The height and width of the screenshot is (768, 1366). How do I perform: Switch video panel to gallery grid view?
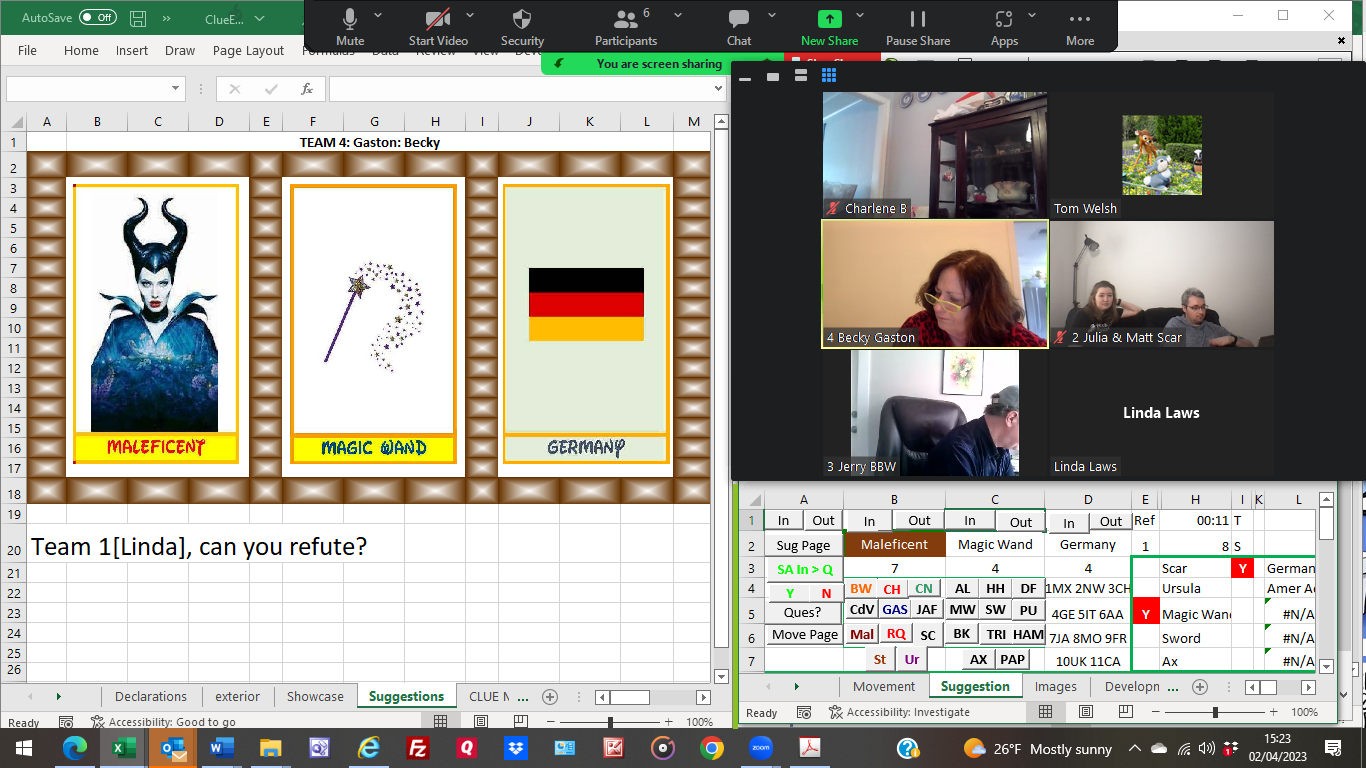click(x=828, y=76)
